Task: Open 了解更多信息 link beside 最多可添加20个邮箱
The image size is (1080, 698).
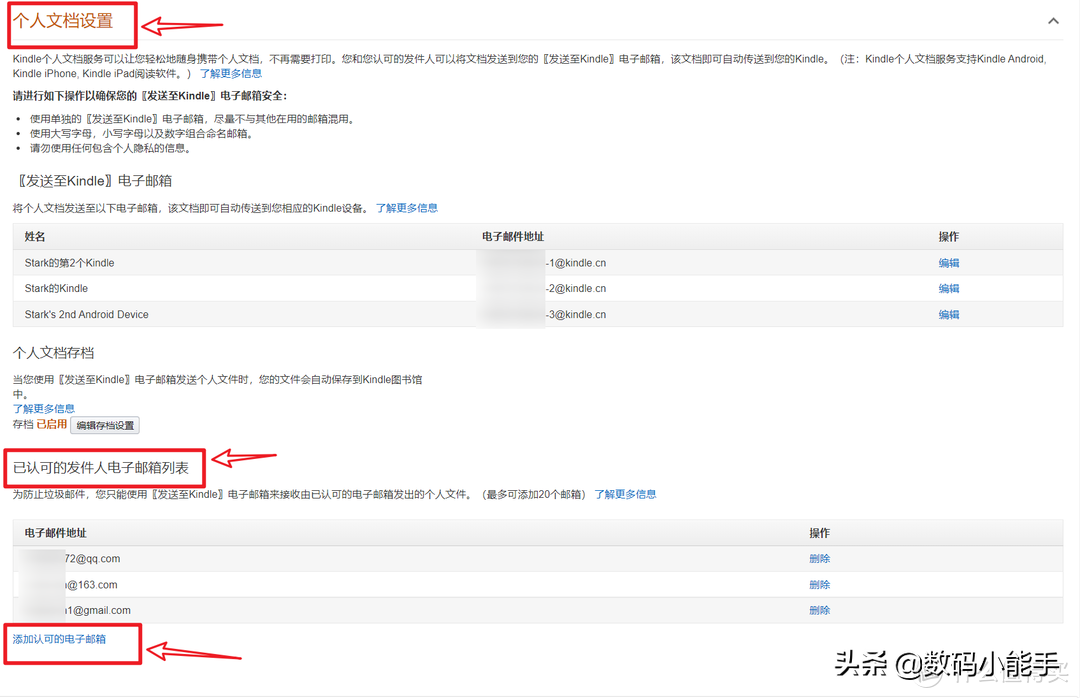Action: [x=625, y=494]
